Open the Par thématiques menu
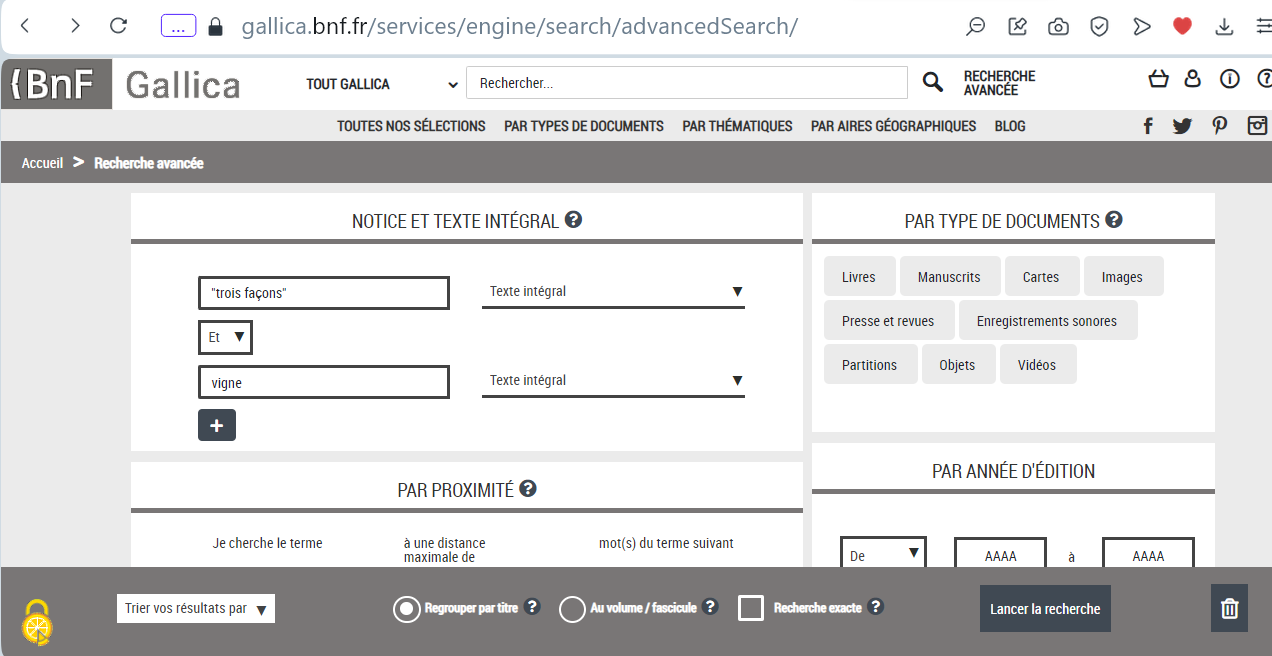The image size is (1272, 656). point(737,126)
